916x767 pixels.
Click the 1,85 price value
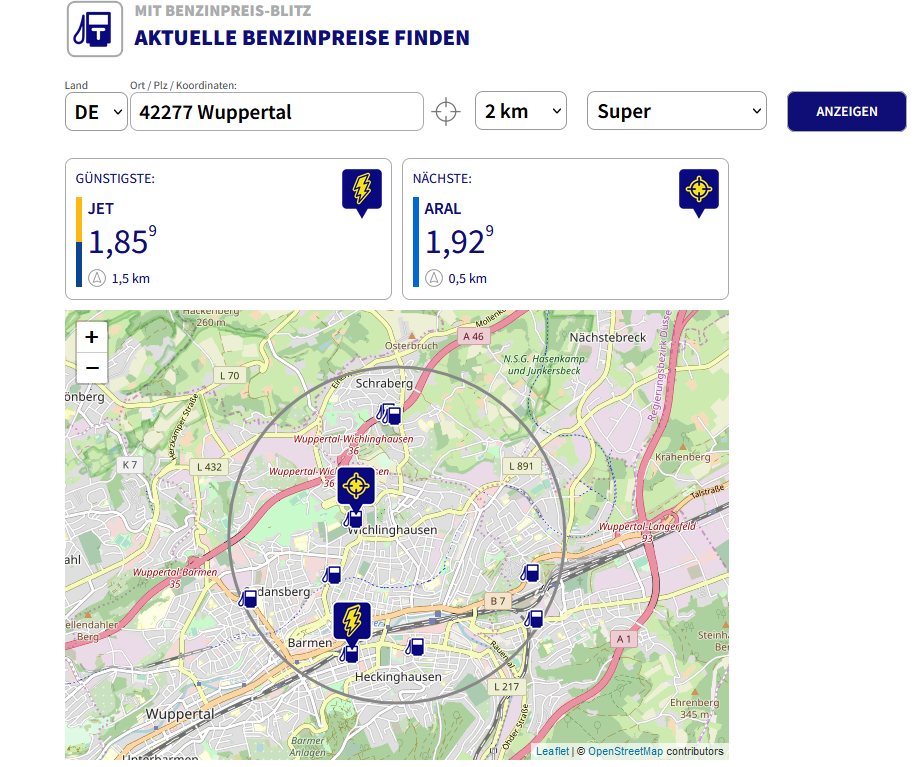[x=122, y=241]
